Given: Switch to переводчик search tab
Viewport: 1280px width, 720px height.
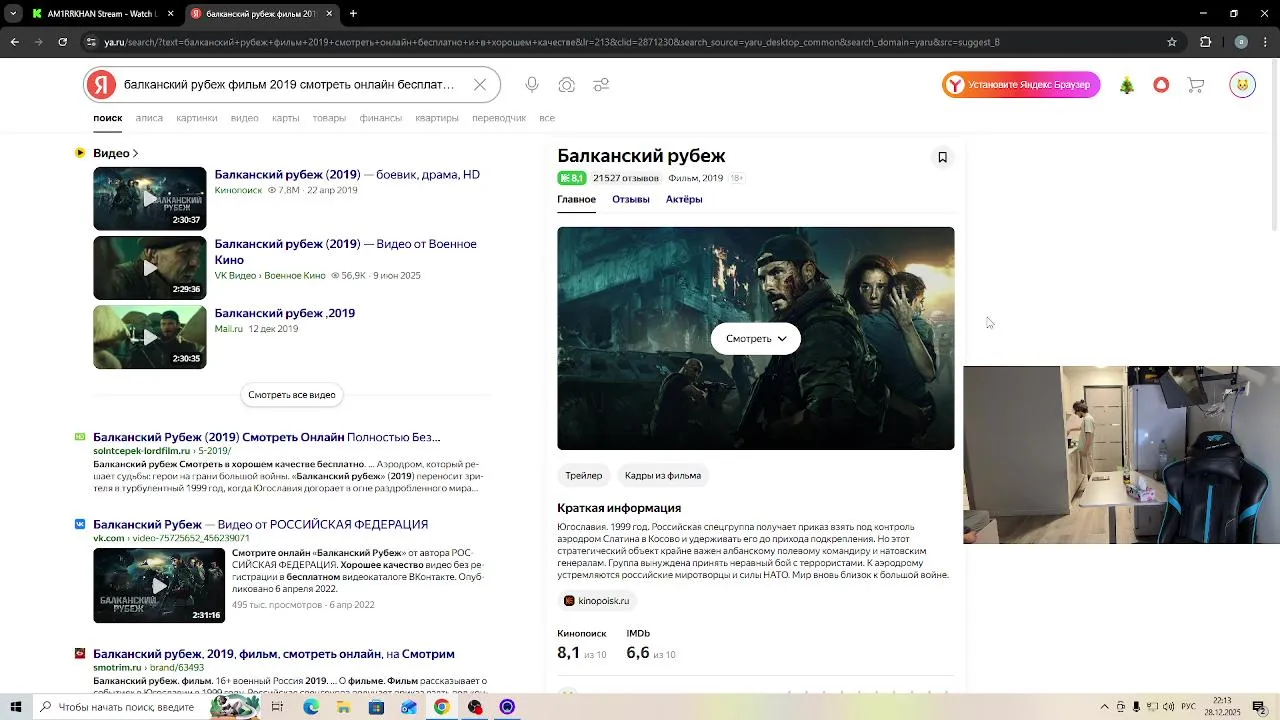Looking at the screenshot, I should pyautogui.click(x=499, y=118).
